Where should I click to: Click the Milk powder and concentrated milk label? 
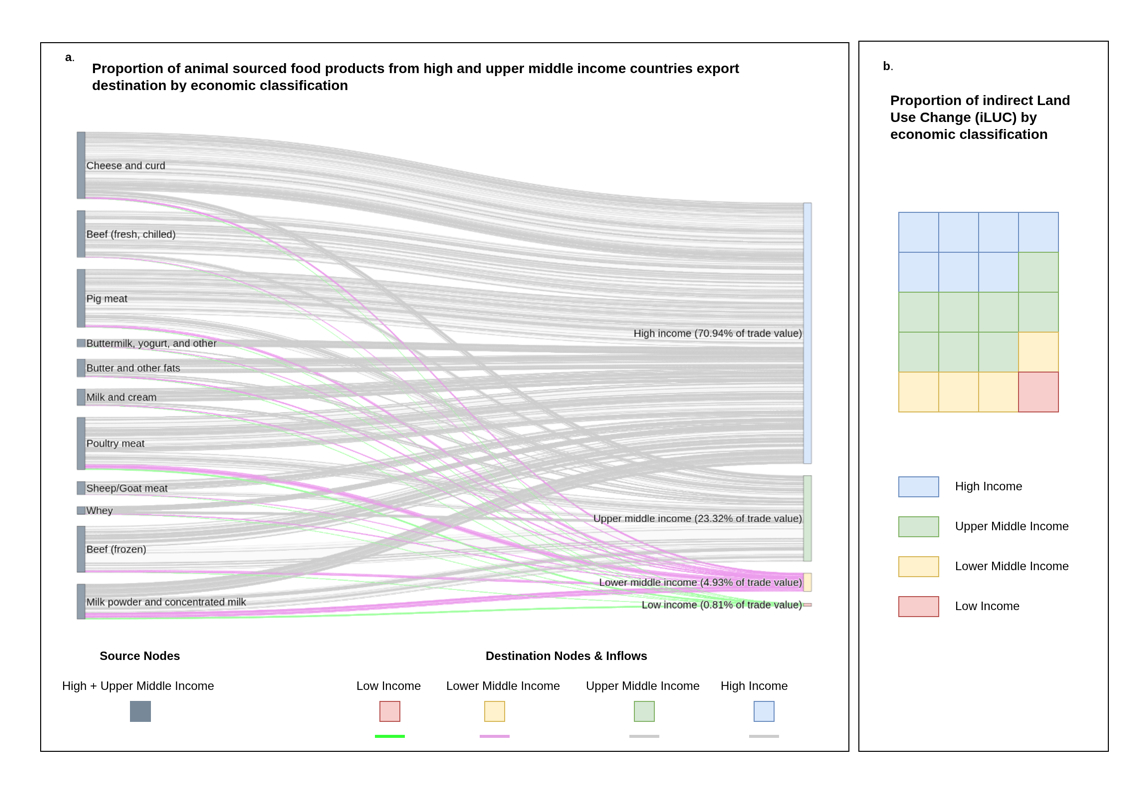coord(166,602)
